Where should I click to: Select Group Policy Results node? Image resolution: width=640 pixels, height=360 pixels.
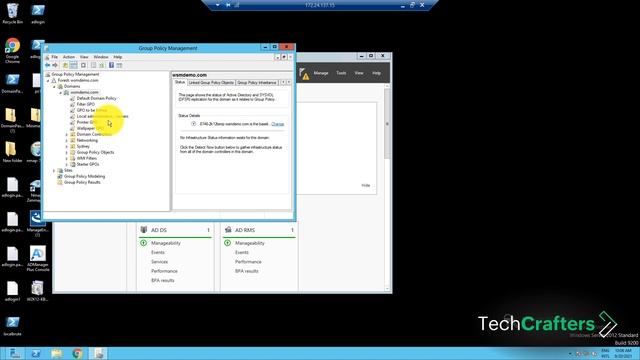point(82,182)
